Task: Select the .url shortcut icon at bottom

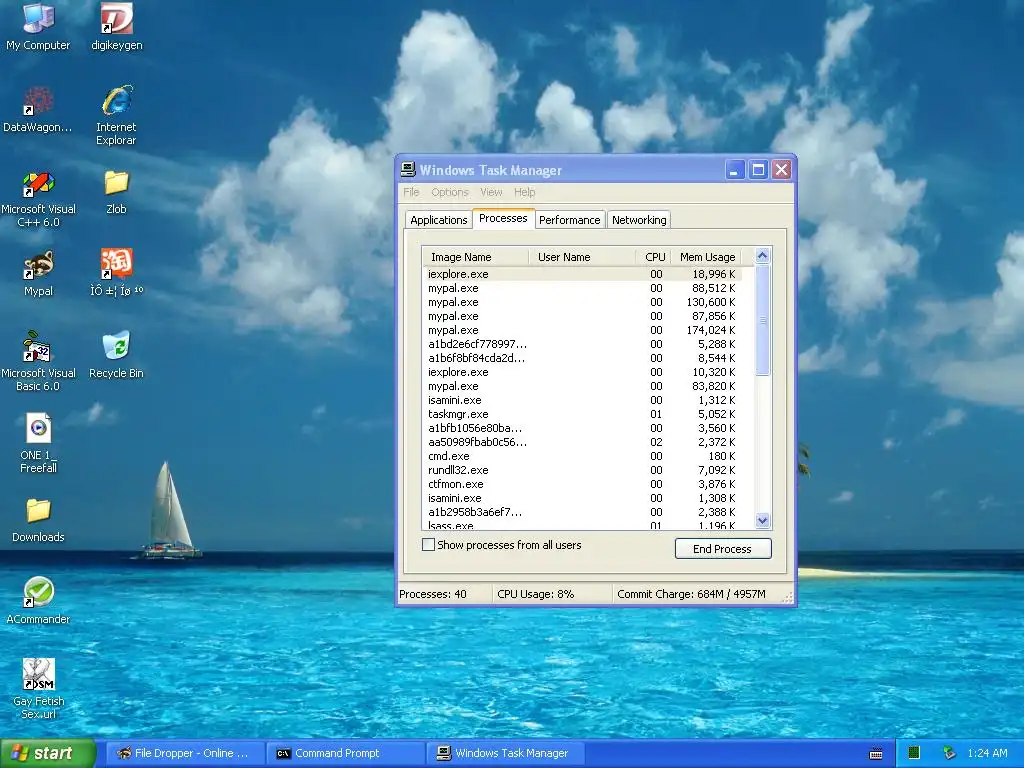Action: [x=39, y=689]
